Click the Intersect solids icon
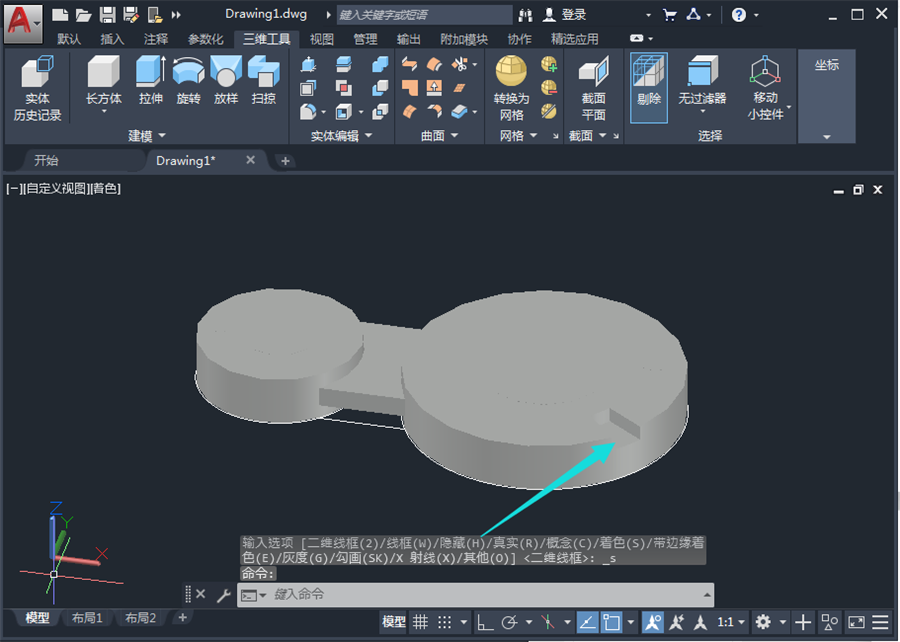Screen dimensions: 900x642 click(380, 112)
